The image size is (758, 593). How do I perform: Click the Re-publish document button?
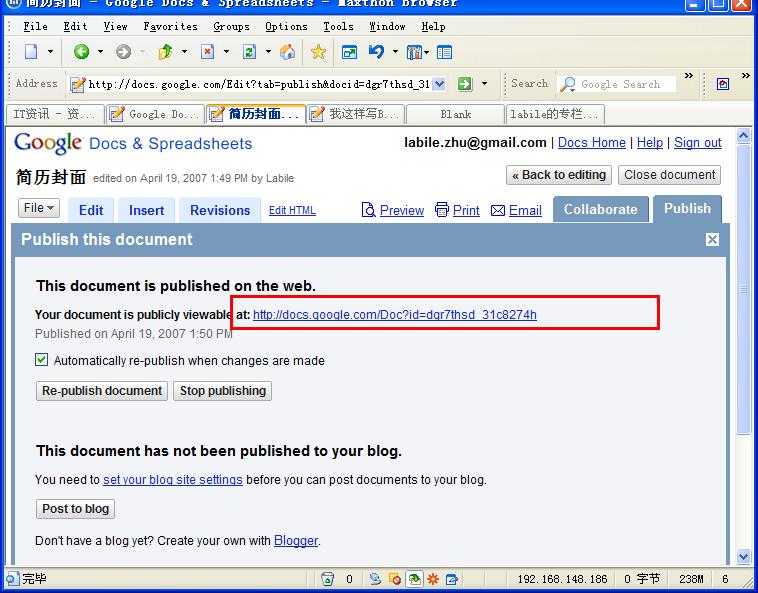102,391
